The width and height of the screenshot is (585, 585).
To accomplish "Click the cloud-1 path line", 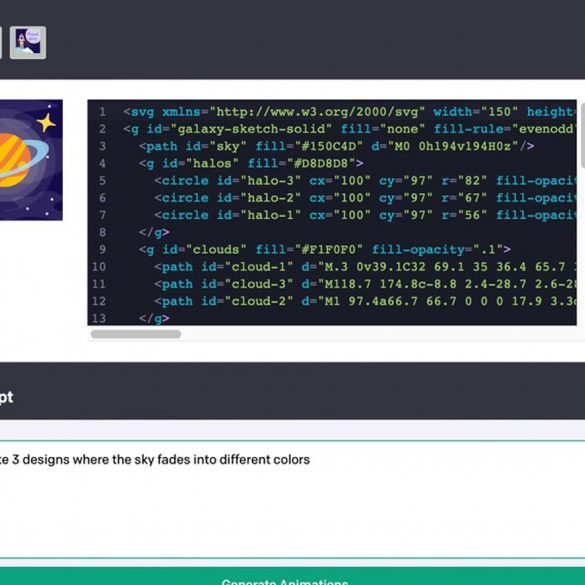I will (365, 267).
